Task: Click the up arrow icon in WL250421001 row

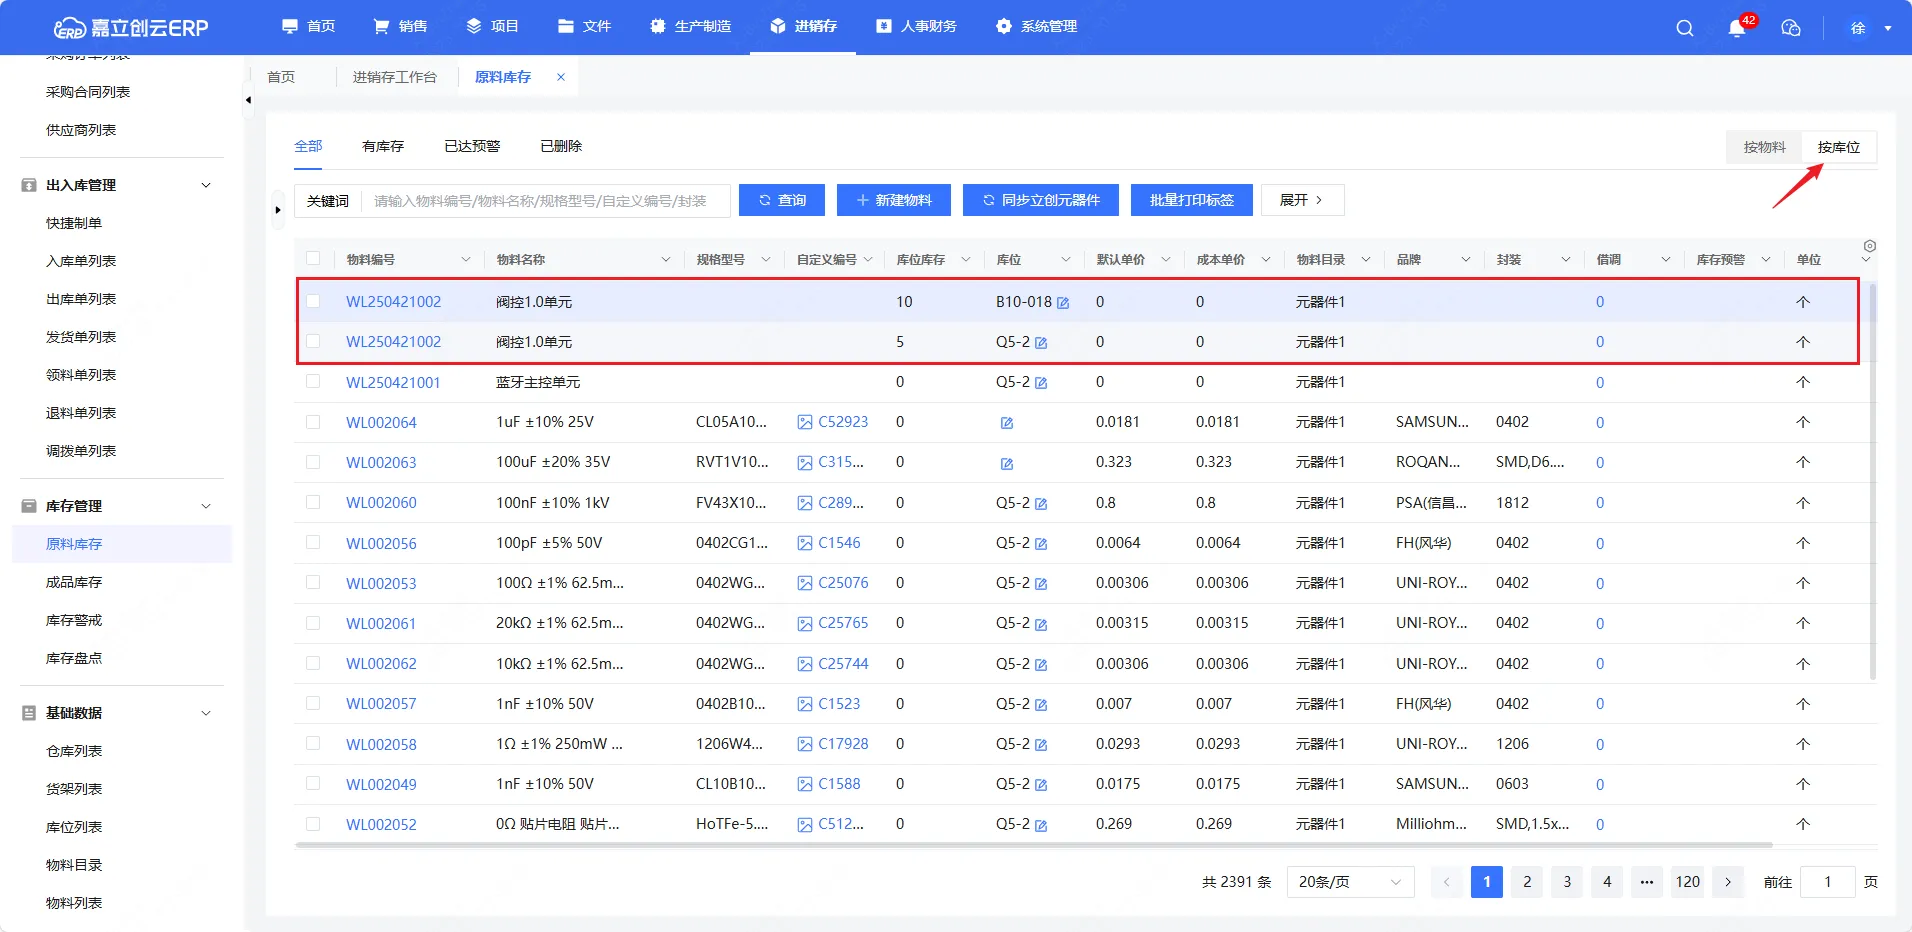Action: coord(1803,382)
